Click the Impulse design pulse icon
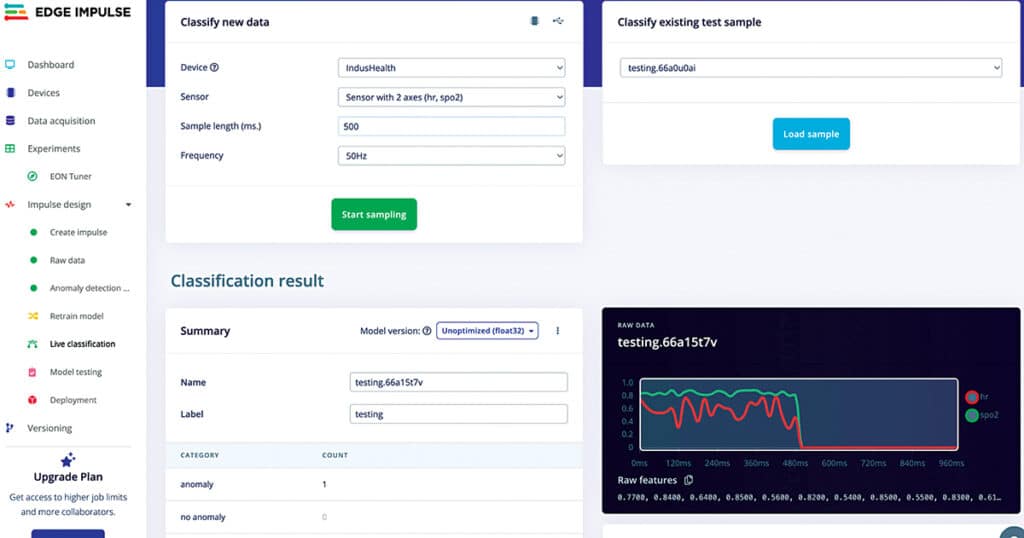Viewport: 1024px width, 538px height. pos(10,204)
